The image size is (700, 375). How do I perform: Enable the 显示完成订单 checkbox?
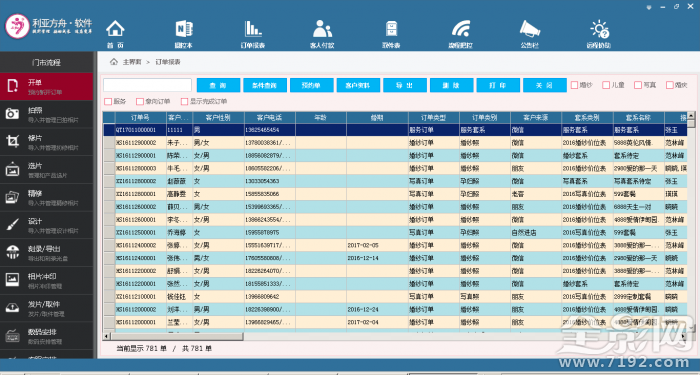tap(184, 101)
